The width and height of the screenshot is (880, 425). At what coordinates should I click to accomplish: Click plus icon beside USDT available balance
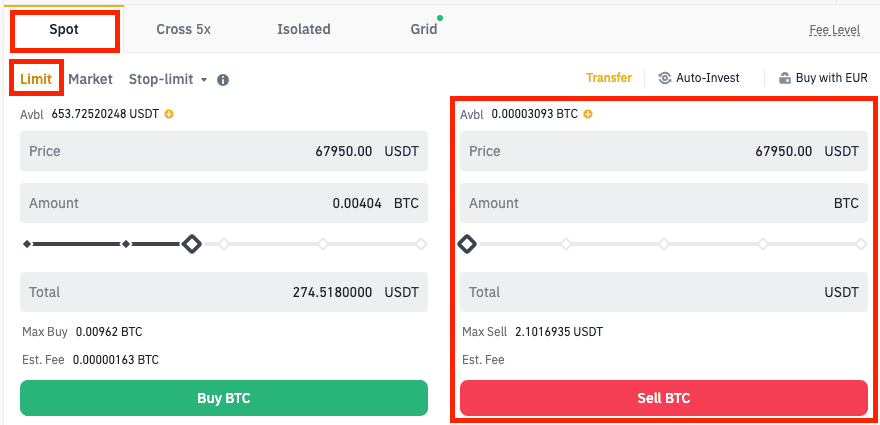(x=169, y=114)
